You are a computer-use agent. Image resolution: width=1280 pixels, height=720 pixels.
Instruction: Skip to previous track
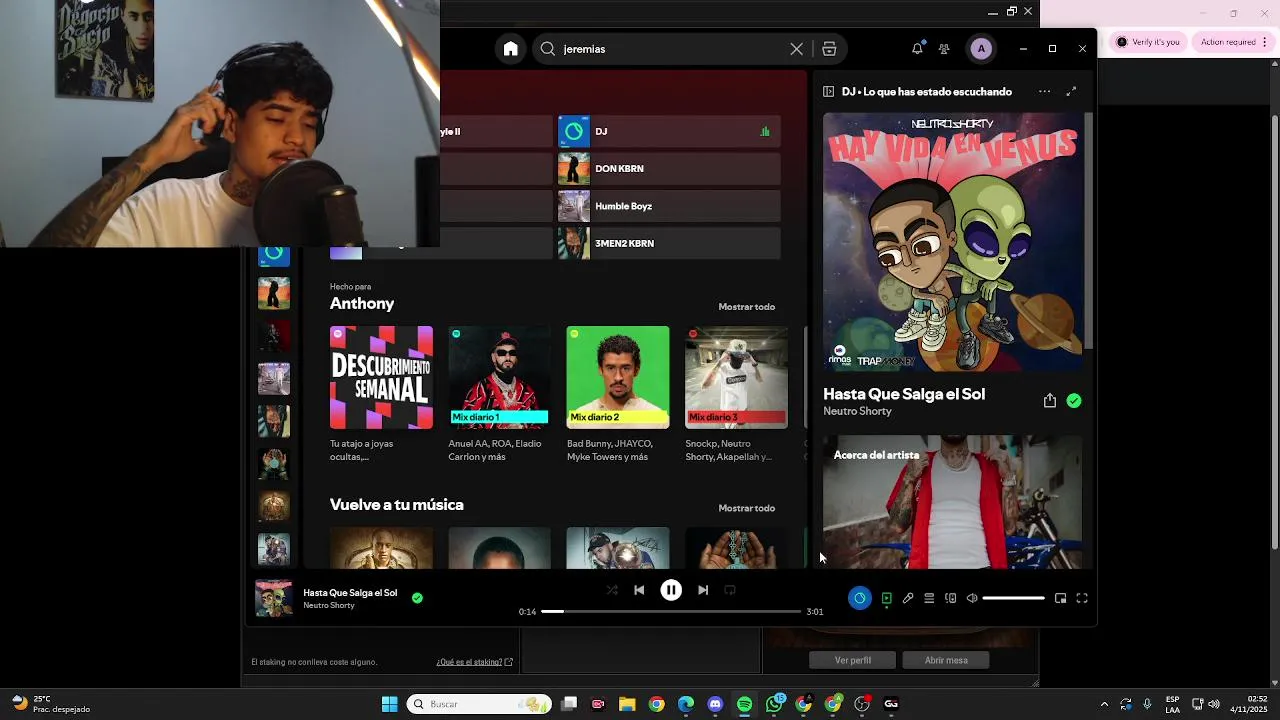[639, 590]
